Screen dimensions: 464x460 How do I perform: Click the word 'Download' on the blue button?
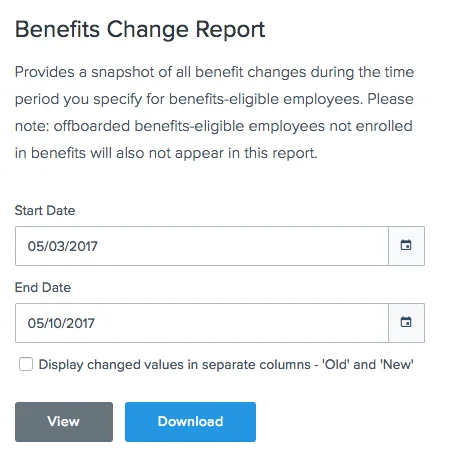click(x=190, y=422)
